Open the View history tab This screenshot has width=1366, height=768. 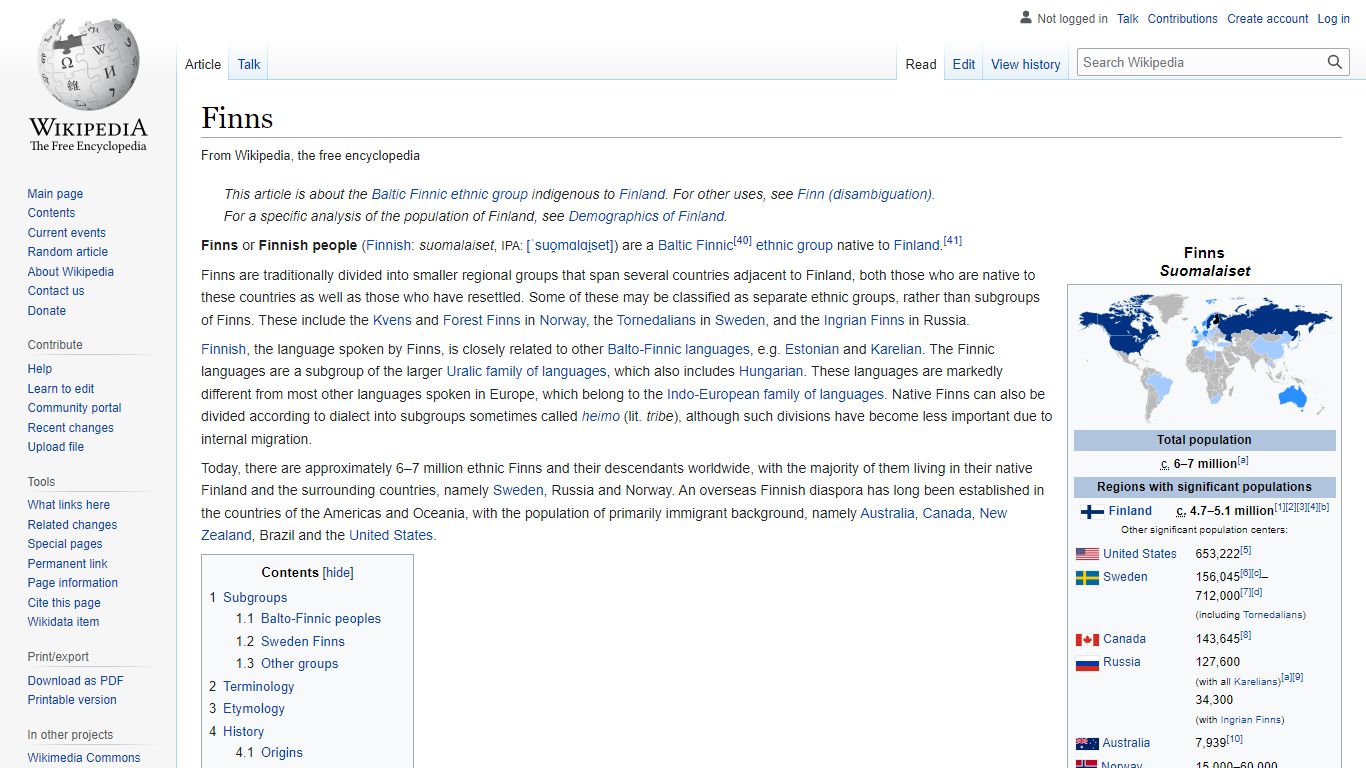[1026, 64]
